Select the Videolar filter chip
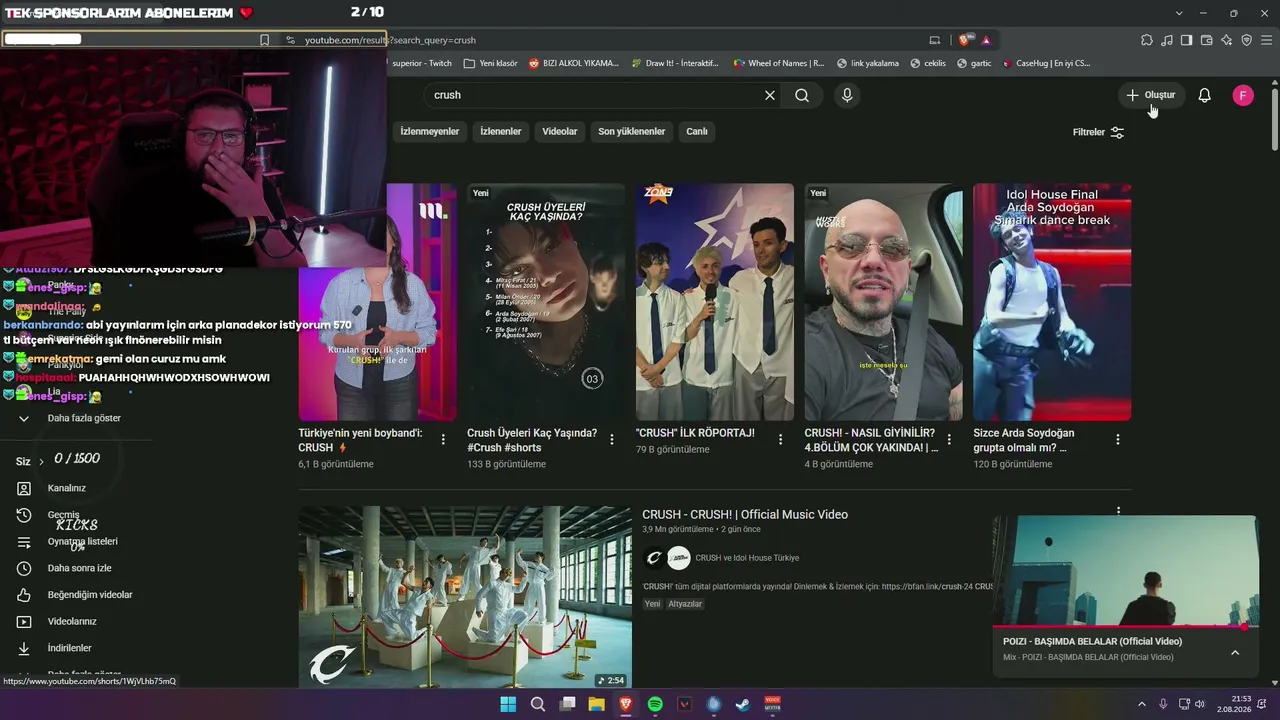 click(560, 131)
